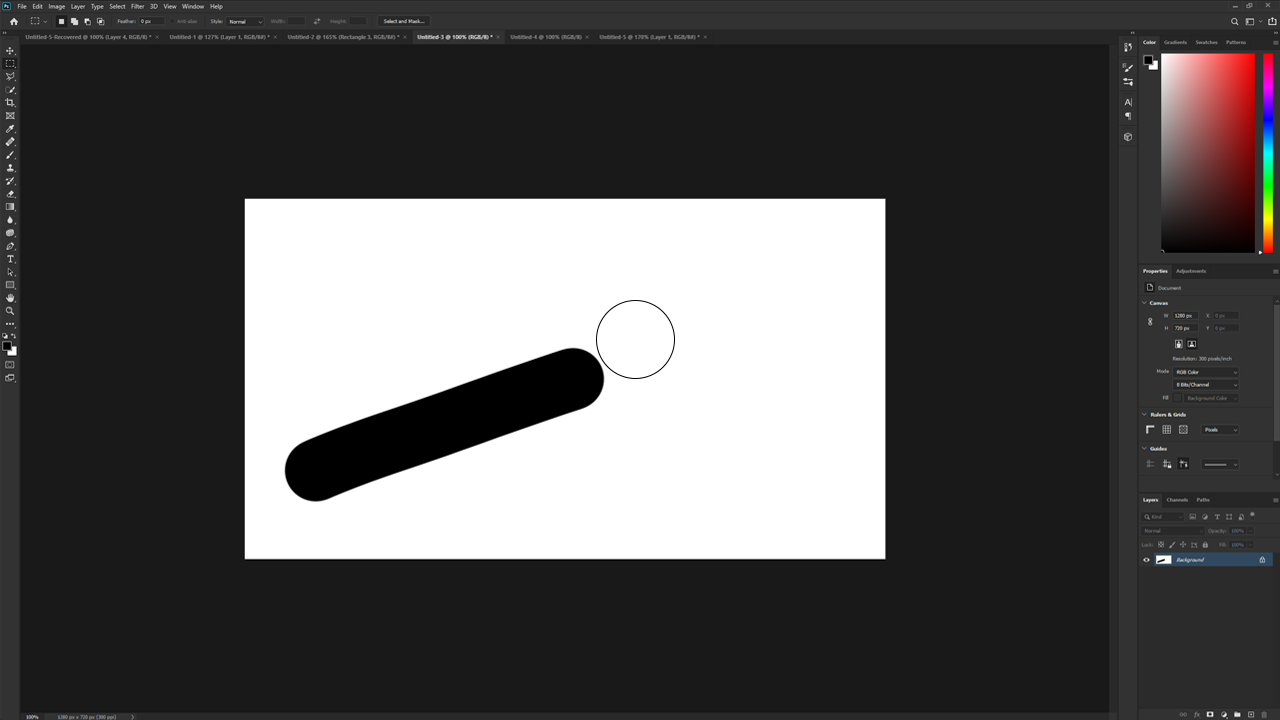Open the File menu
1280x720 pixels.
point(22,6)
